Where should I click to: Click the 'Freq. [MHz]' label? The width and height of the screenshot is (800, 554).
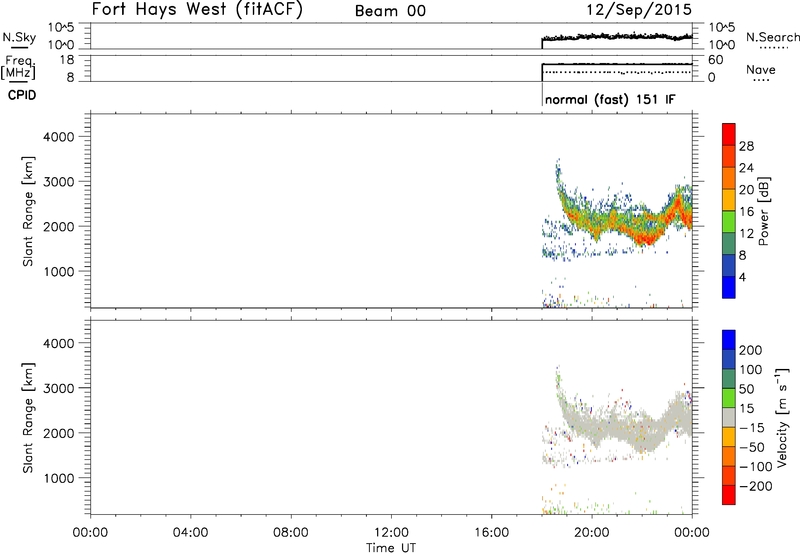pos(18,67)
